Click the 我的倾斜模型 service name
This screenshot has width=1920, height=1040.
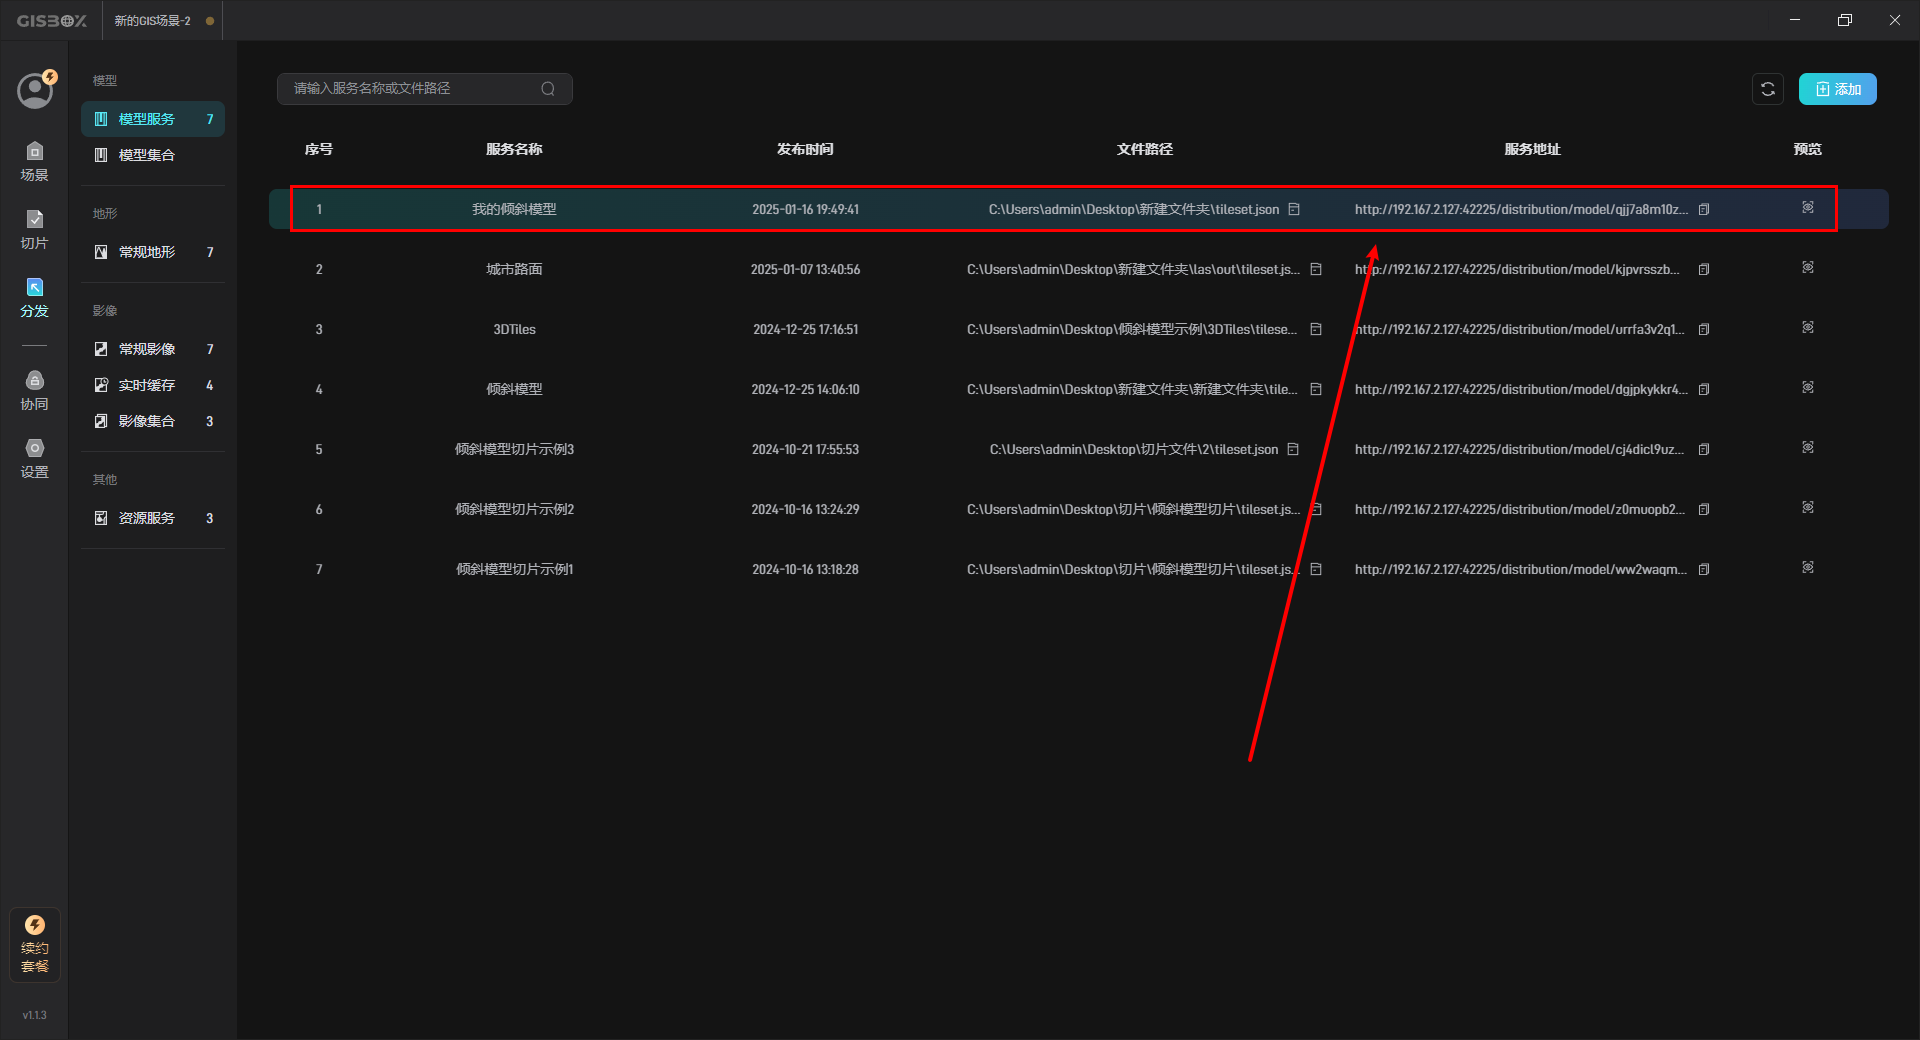514,209
